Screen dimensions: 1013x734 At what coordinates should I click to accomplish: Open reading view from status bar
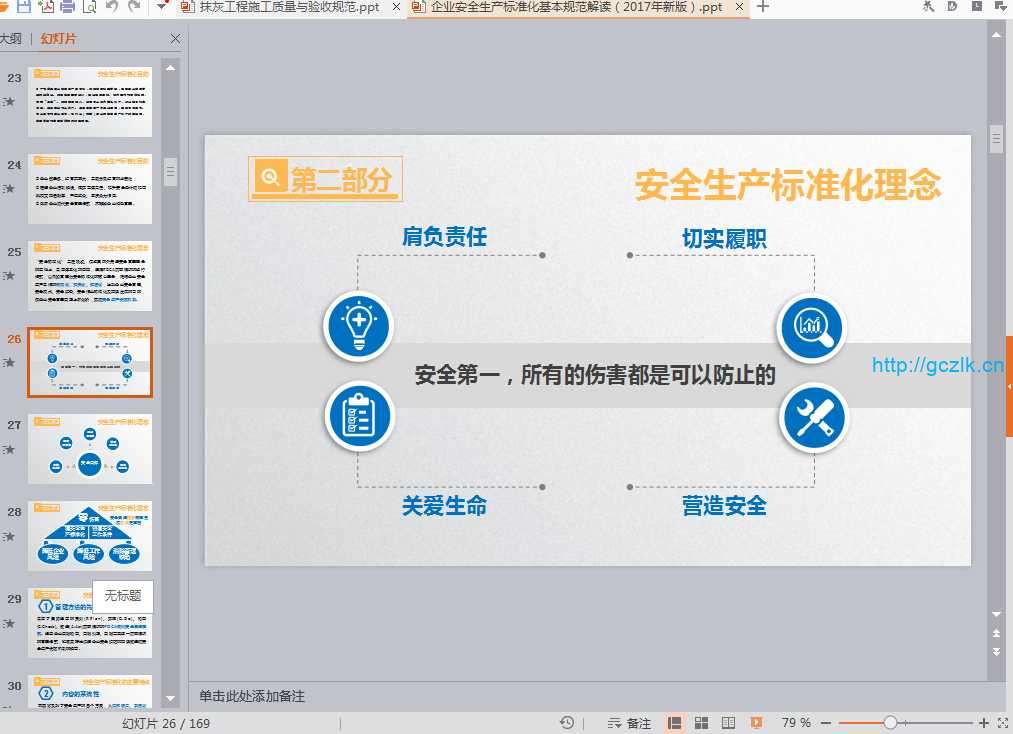[x=729, y=723]
